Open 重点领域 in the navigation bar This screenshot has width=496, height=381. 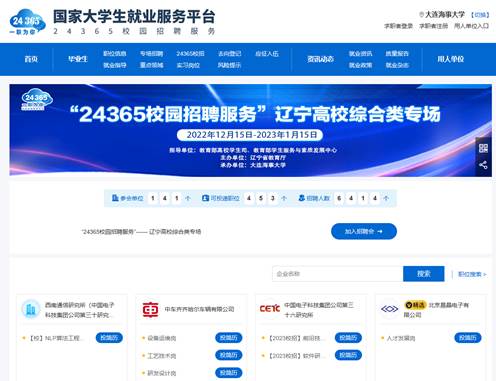pos(151,65)
